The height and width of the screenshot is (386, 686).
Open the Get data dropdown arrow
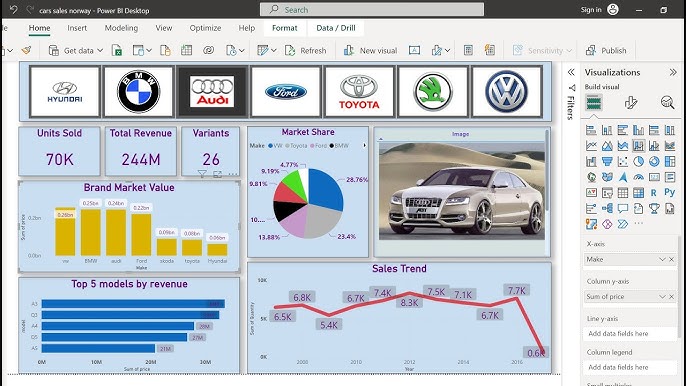click(100, 51)
